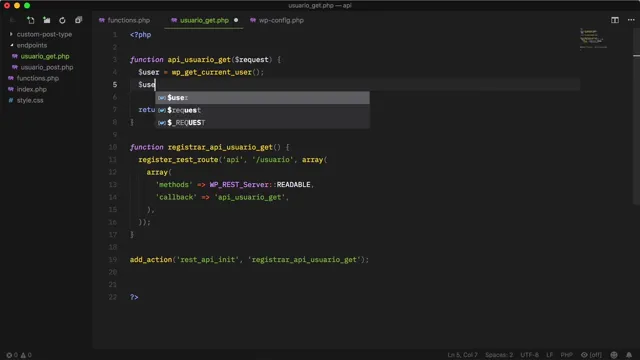
Task: Click add_action on line 19
Action: pos(151,260)
